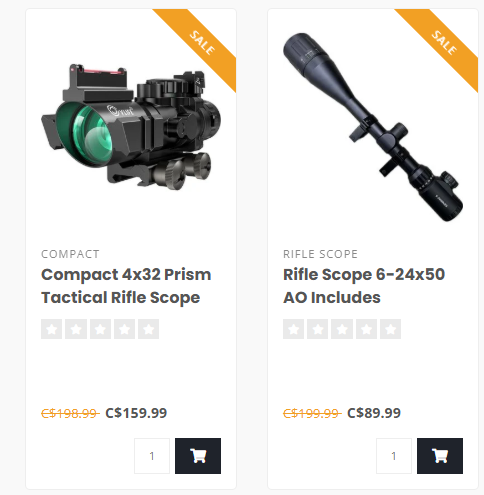The width and height of the screenshot is (484, 495).
Task: Click SALE ribbon on Compact scope card
Action: [x=202, y=43]
